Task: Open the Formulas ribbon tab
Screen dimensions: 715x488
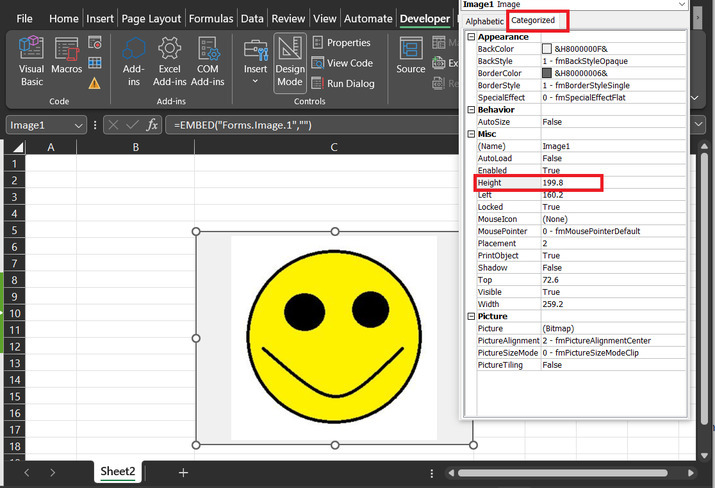Action: 212,18
